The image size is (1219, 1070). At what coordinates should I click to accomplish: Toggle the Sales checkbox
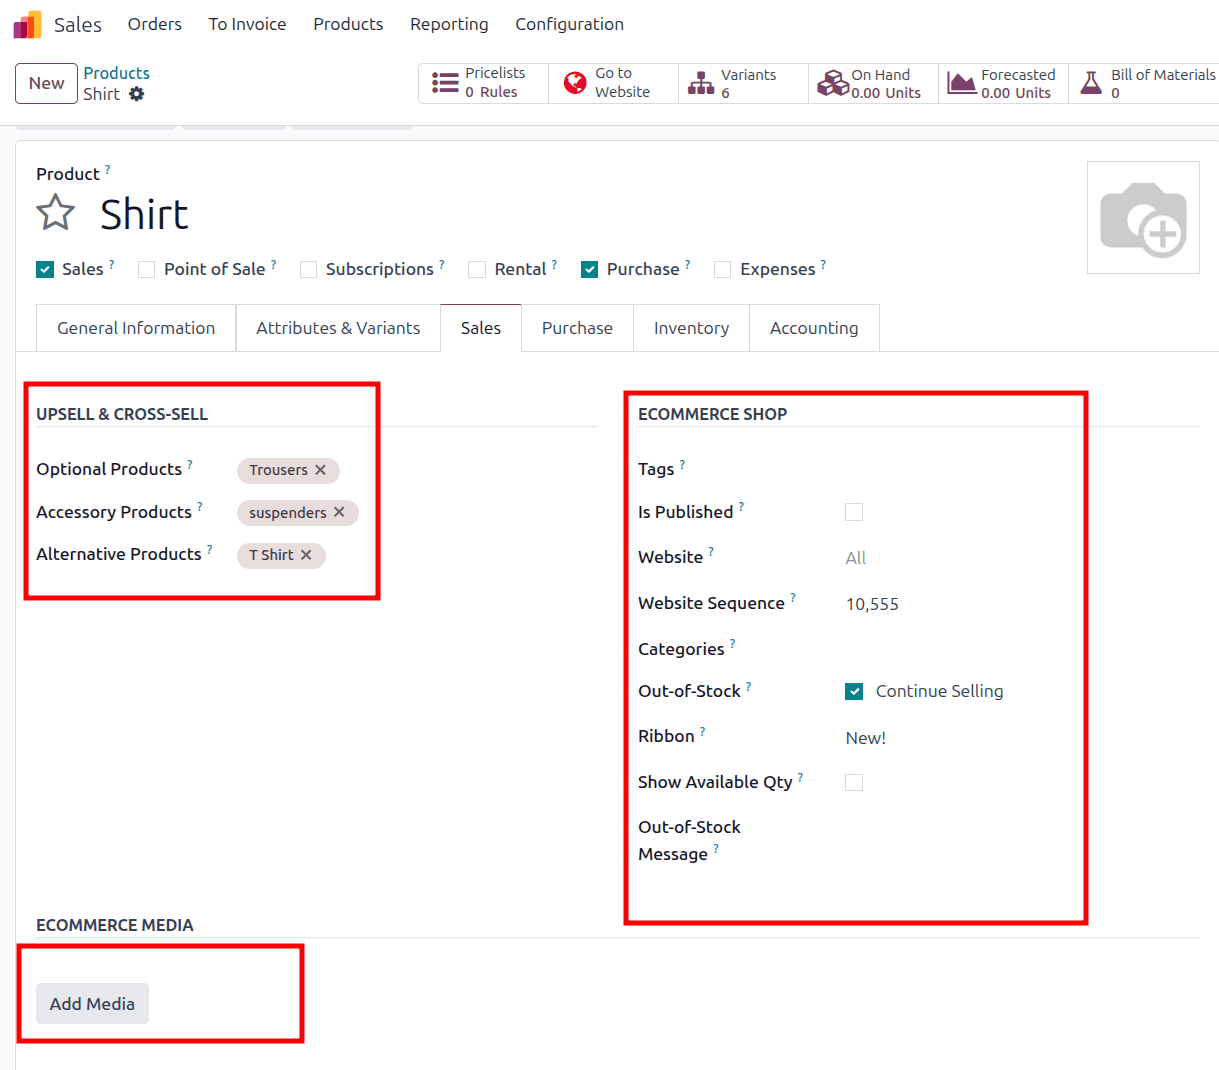click(45, 269)
